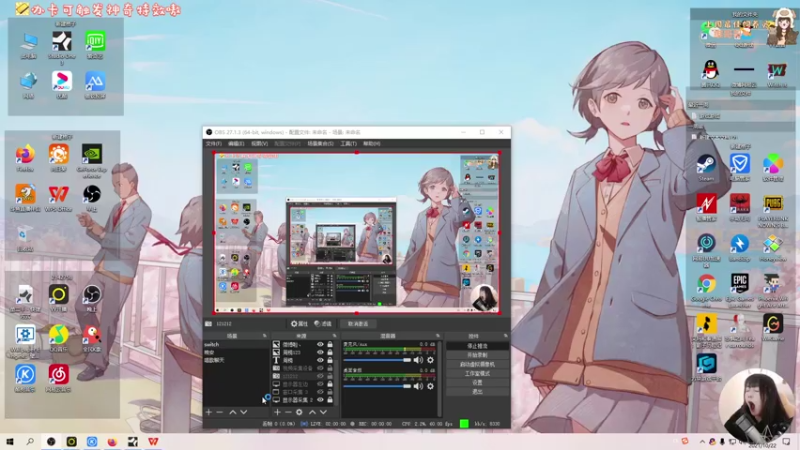Image resolution: width=800 pixels, height=450 pixels.
Task: Click the Audio Mixer vertical scrollbar
Action: tap(440, 379)
